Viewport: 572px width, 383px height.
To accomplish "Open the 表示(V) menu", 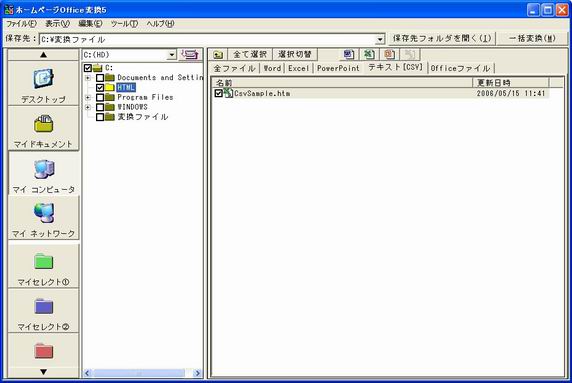I will pyautogui.click(x=57, y=24).
